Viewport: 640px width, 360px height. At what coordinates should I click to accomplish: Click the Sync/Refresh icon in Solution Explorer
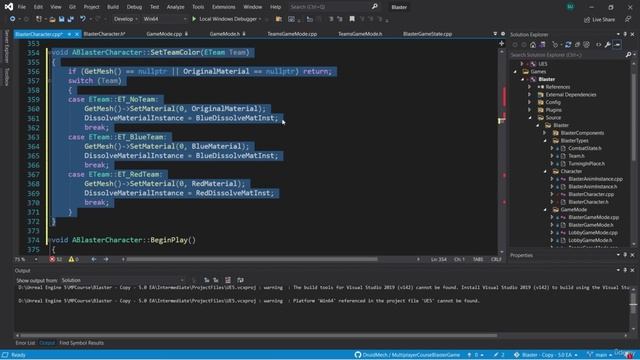coord(568,44)
